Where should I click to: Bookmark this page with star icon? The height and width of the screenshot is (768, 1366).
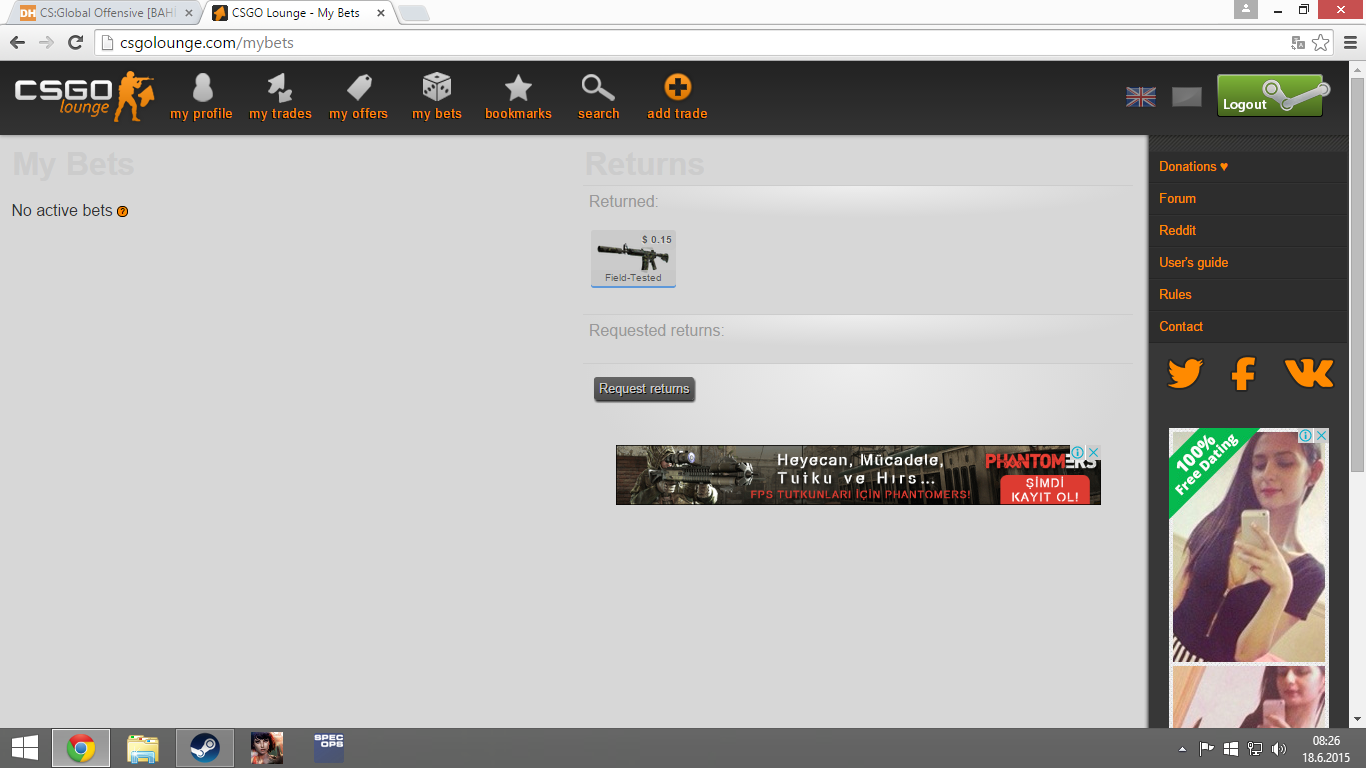pyautogui.click(x=1321, y=43)
